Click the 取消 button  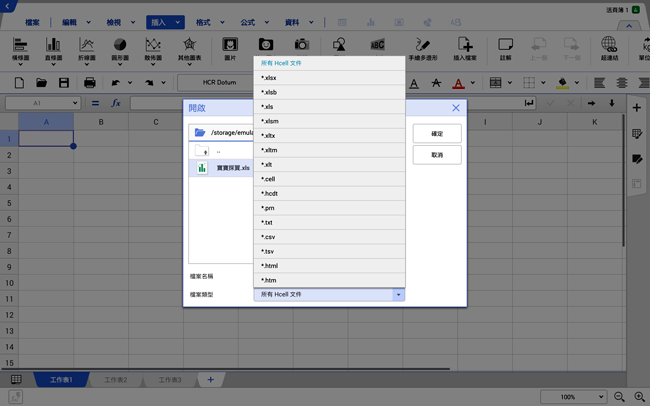click(x=436, y=155)
